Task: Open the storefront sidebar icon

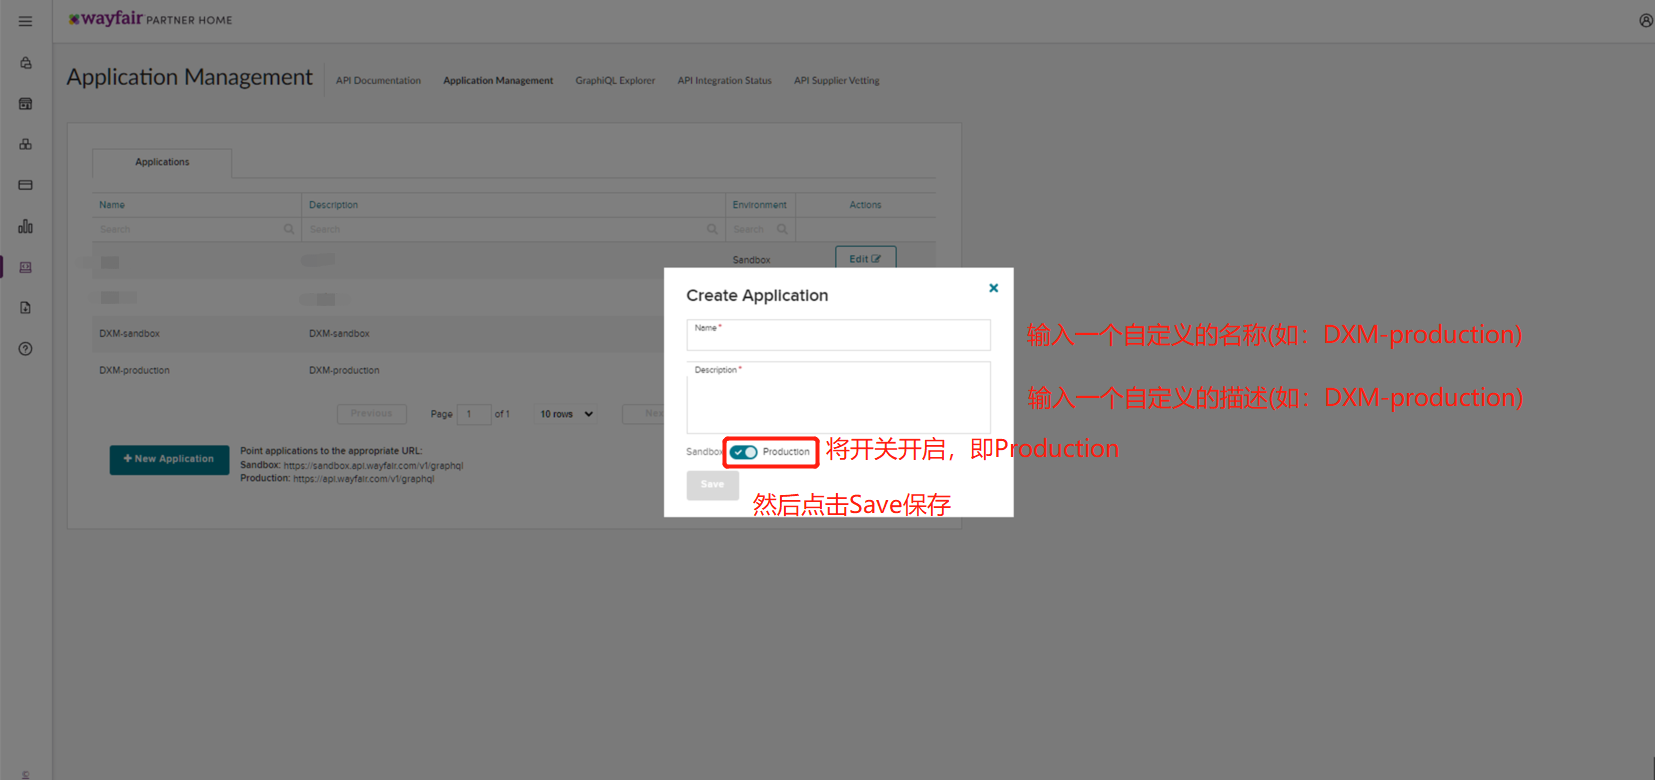Action: [26, 104]
